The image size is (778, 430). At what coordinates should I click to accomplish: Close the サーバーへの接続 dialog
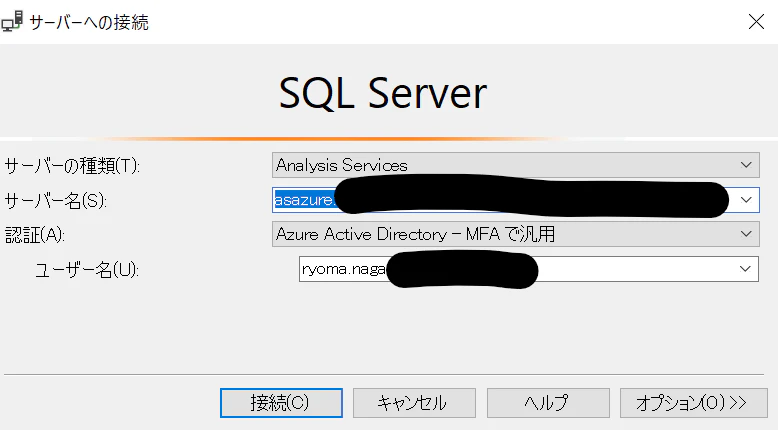(756, 21)
